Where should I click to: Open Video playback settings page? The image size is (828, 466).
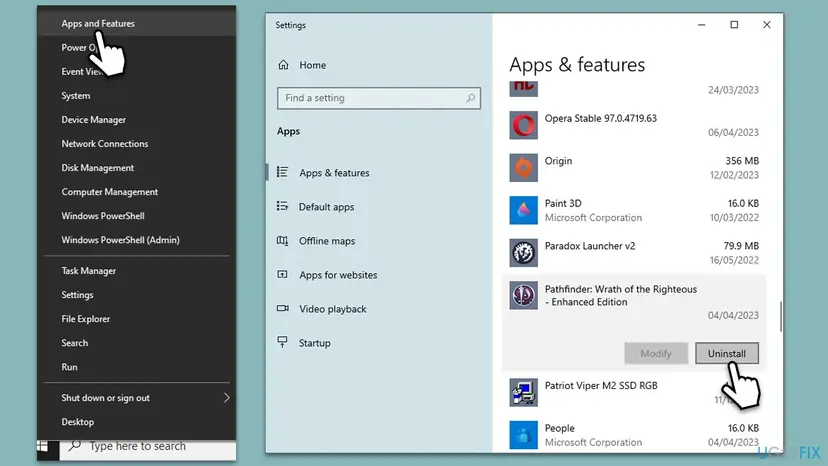click(333, 309)
